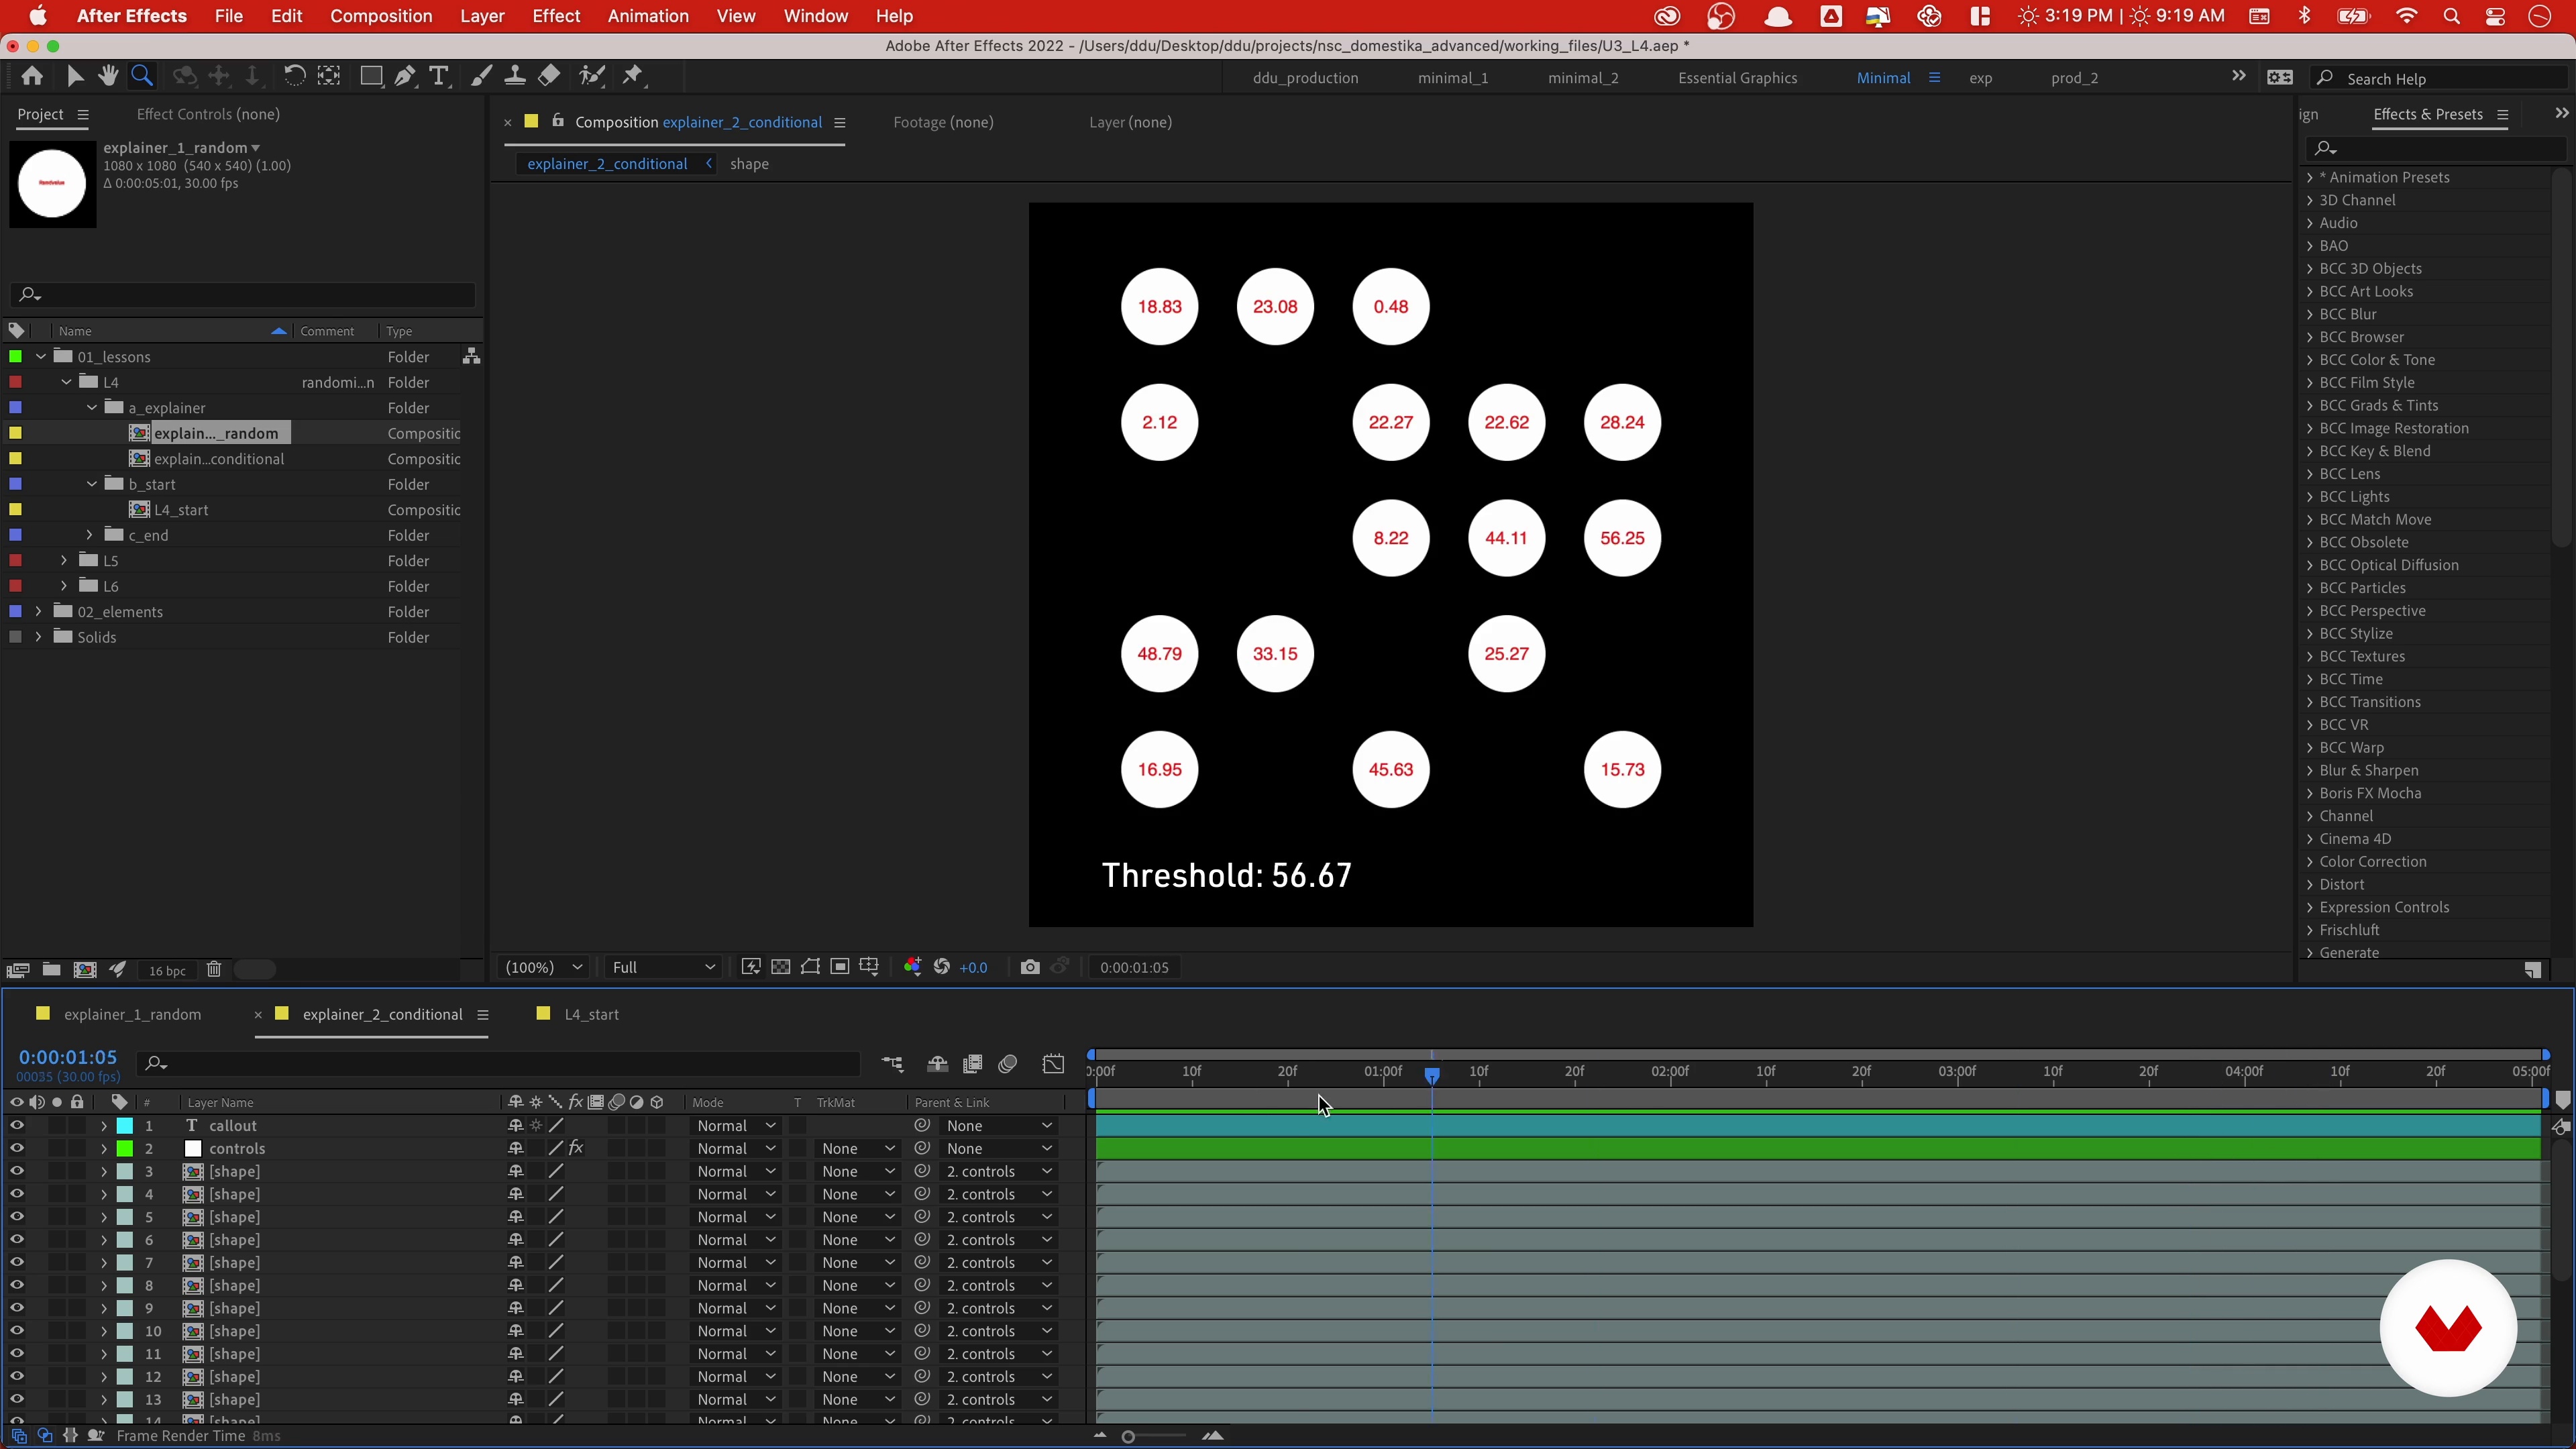Screen dimensions: 2576x1449
Task: Open the Effect Controls panel tab
Action: pos(208,114)
